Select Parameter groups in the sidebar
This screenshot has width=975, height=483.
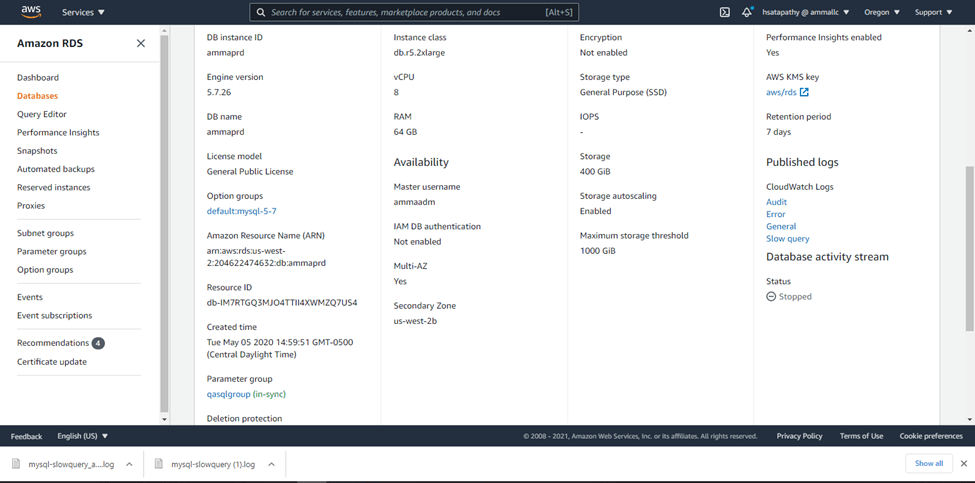(x=51, y=251)
